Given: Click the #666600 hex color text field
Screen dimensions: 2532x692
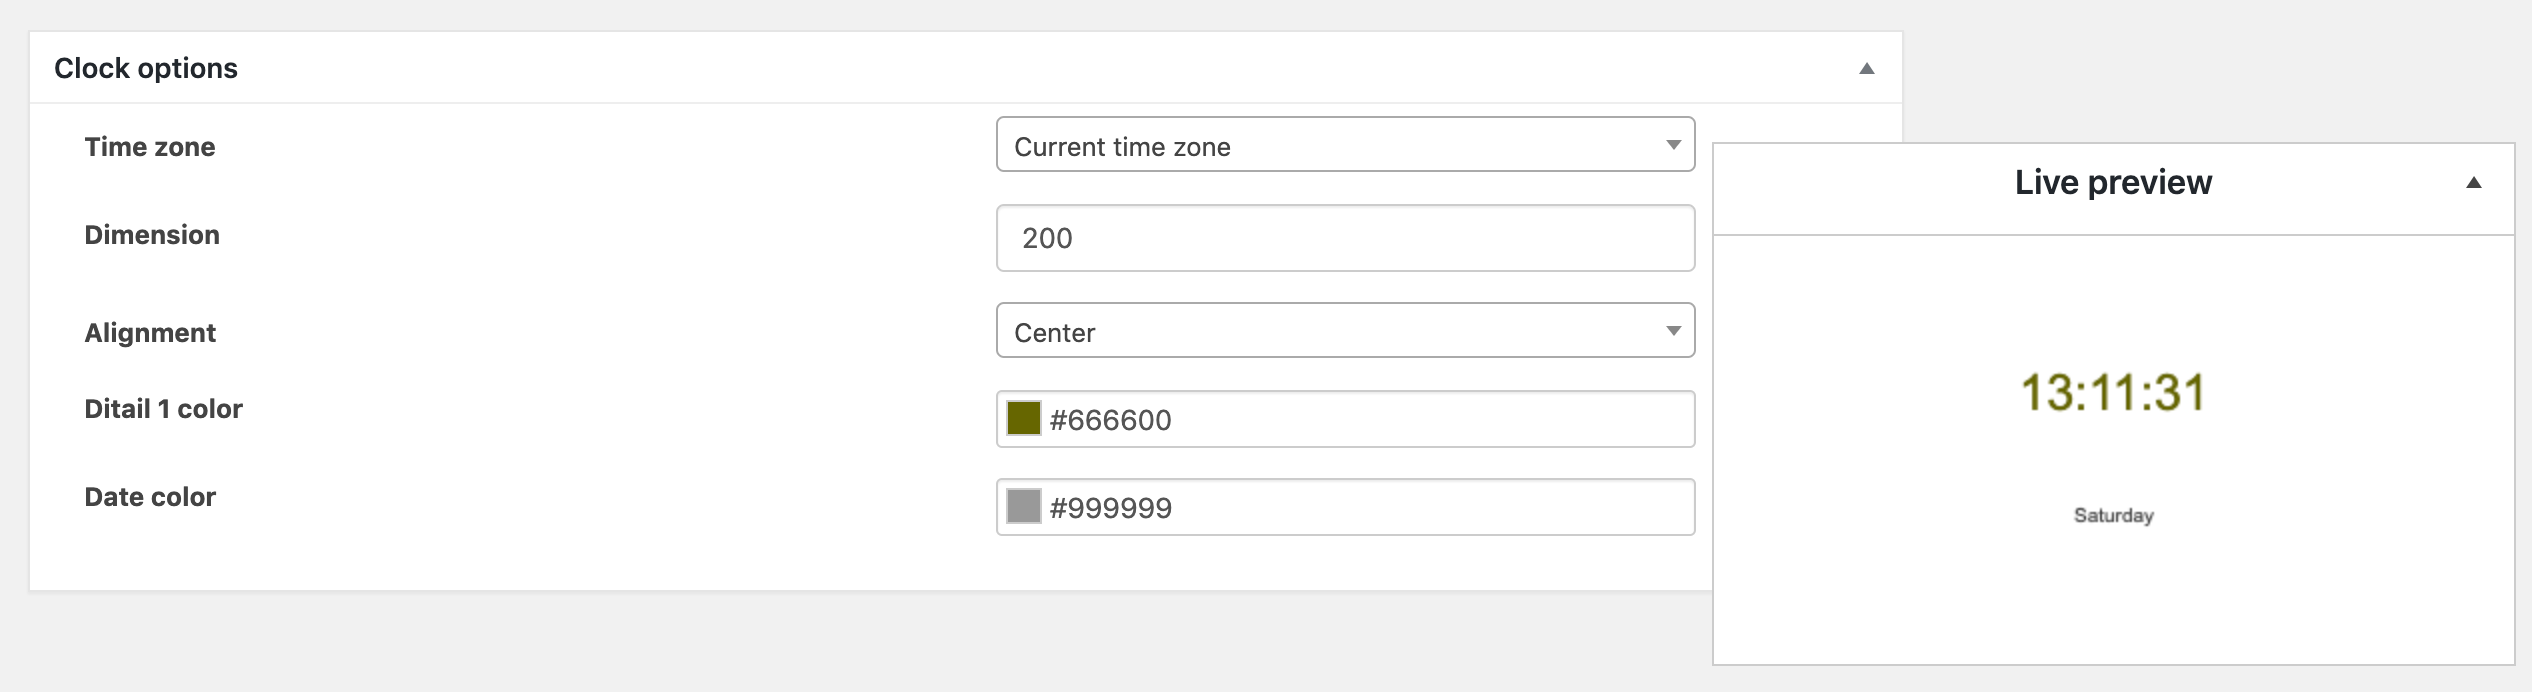Looking at the screenshot, I should pyautogui.click(x=1368, y=419).
